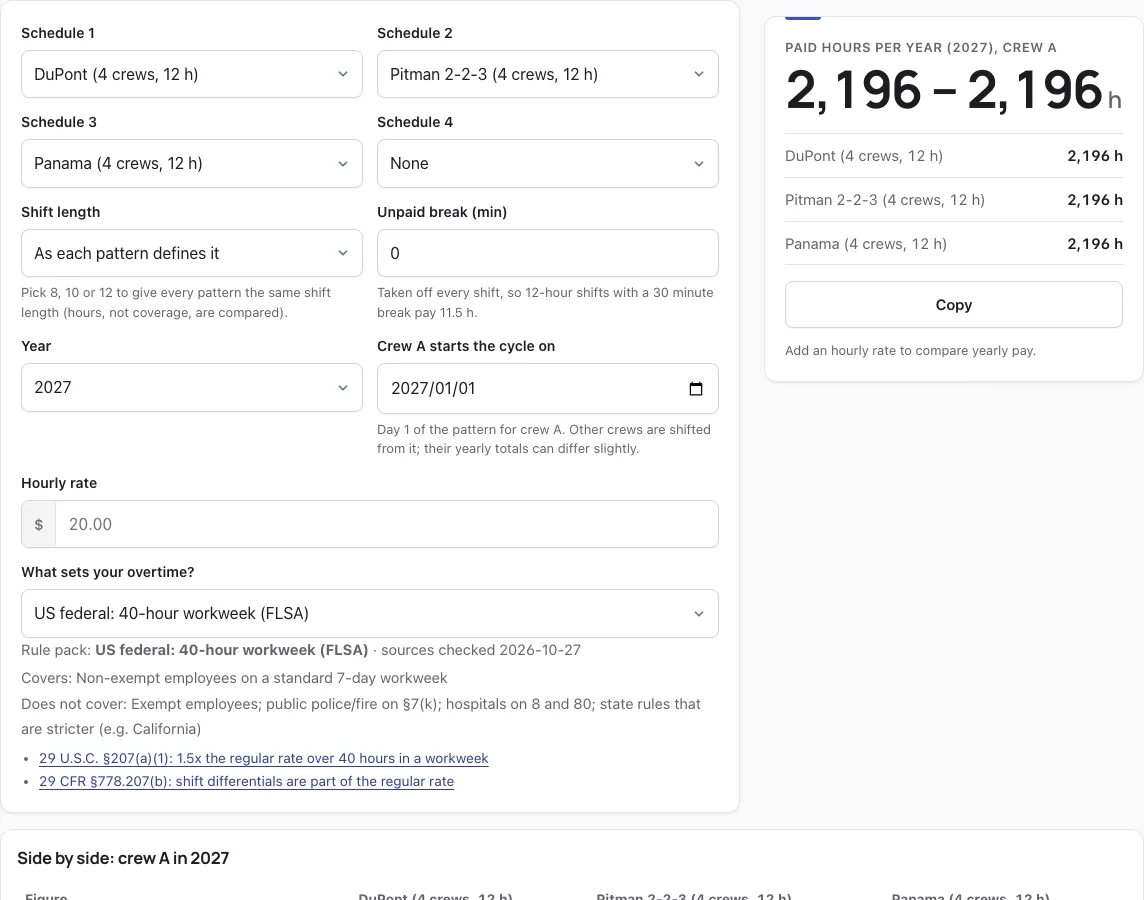Click the large 2,196 – 2,196 h total
1144x900 pixels.
click(954, 90)
